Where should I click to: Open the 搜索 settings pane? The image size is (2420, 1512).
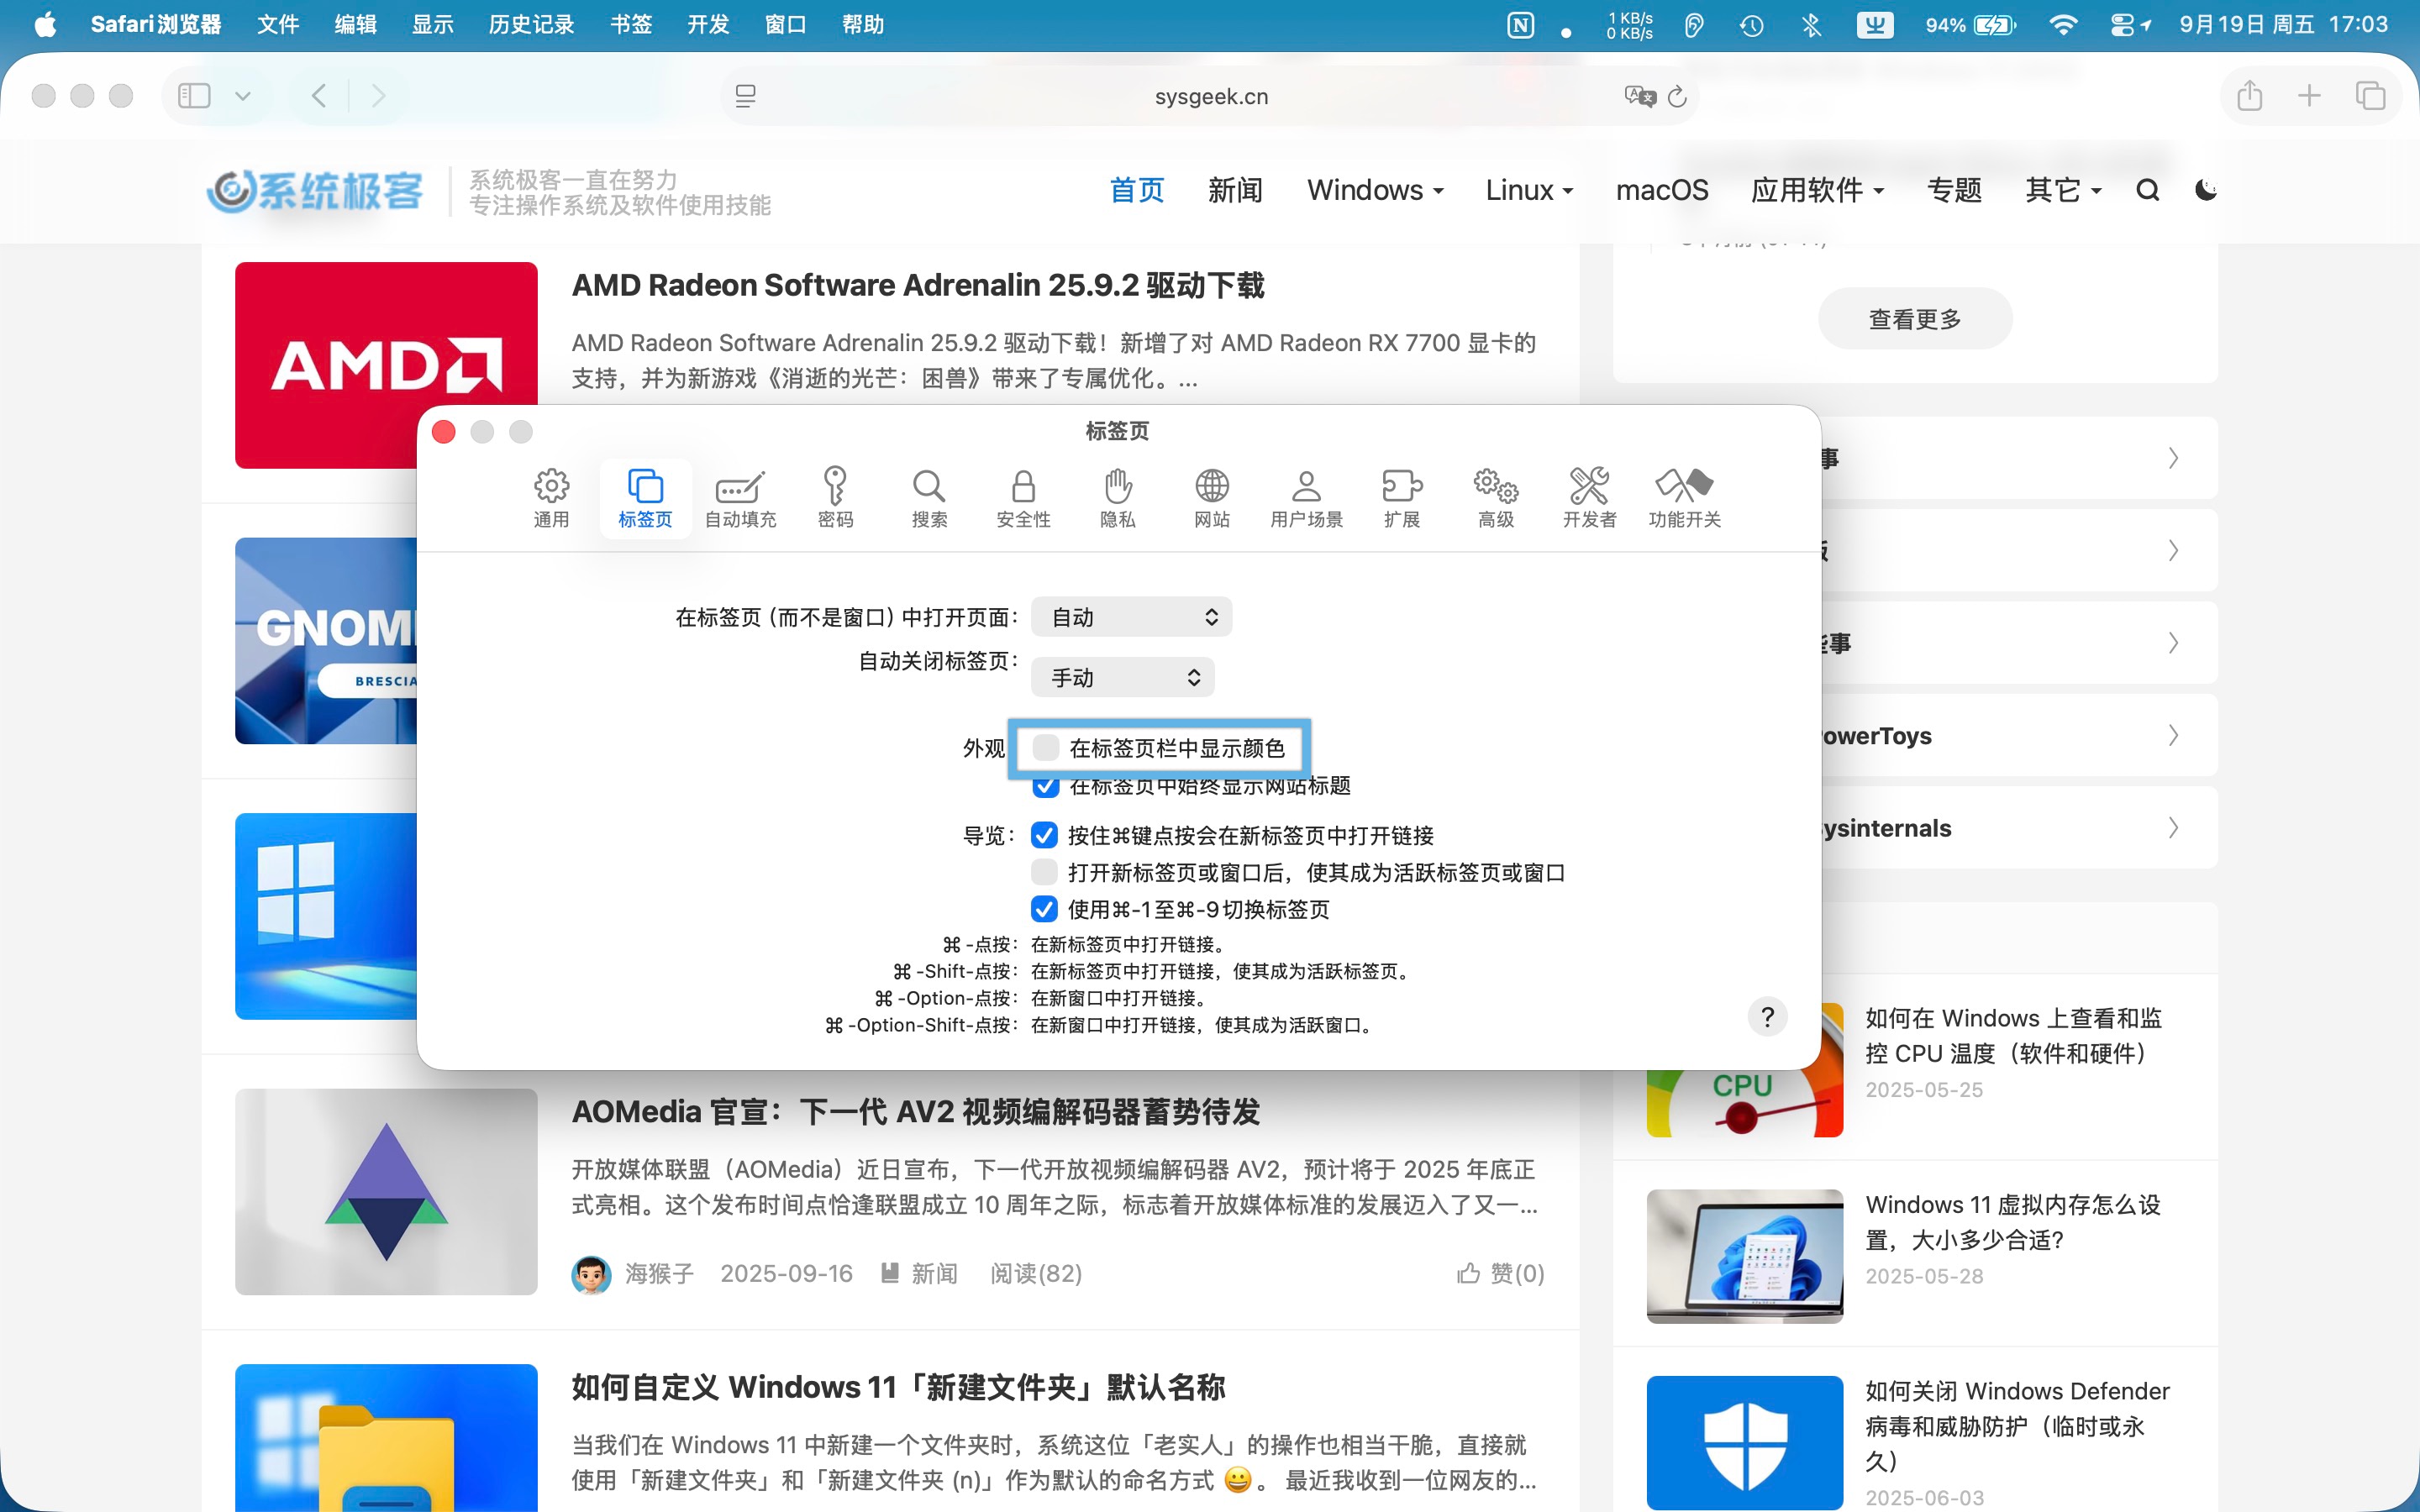pyautogui.click(x=929, y=498)
